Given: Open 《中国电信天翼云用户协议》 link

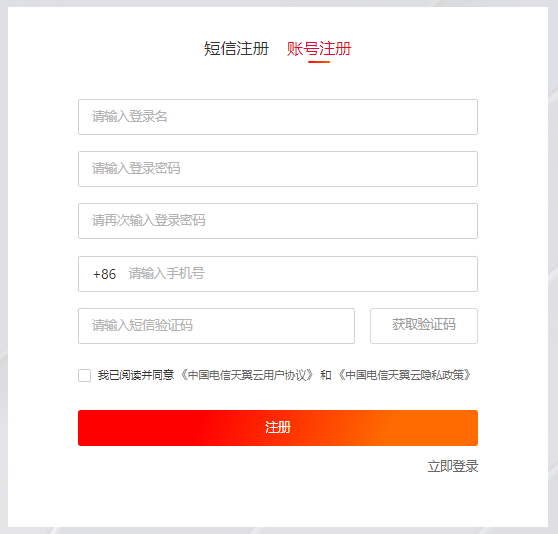Looking at the screenshot, I should coord(248,375).
